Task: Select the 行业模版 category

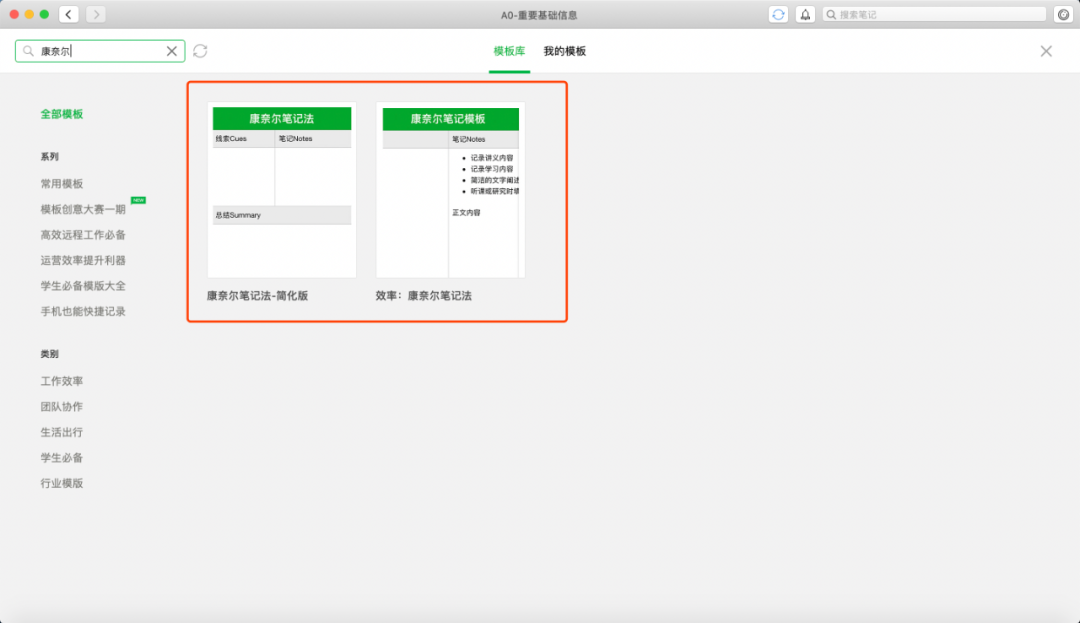Action: (61, 483)
